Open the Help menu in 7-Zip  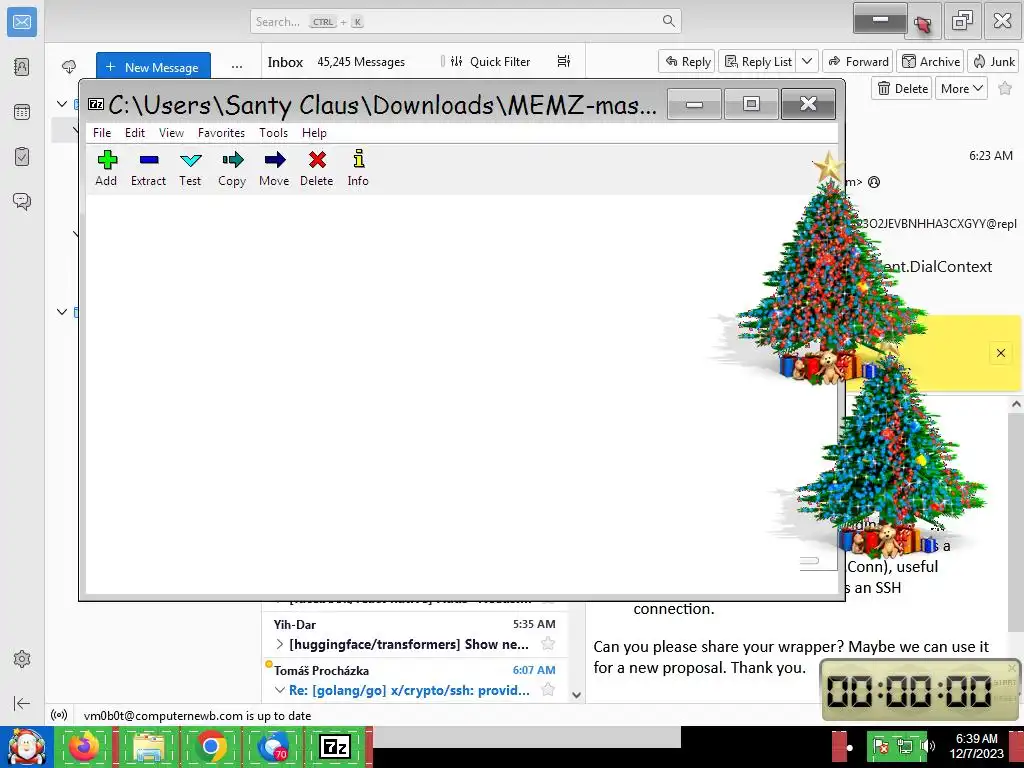point(314,133)
